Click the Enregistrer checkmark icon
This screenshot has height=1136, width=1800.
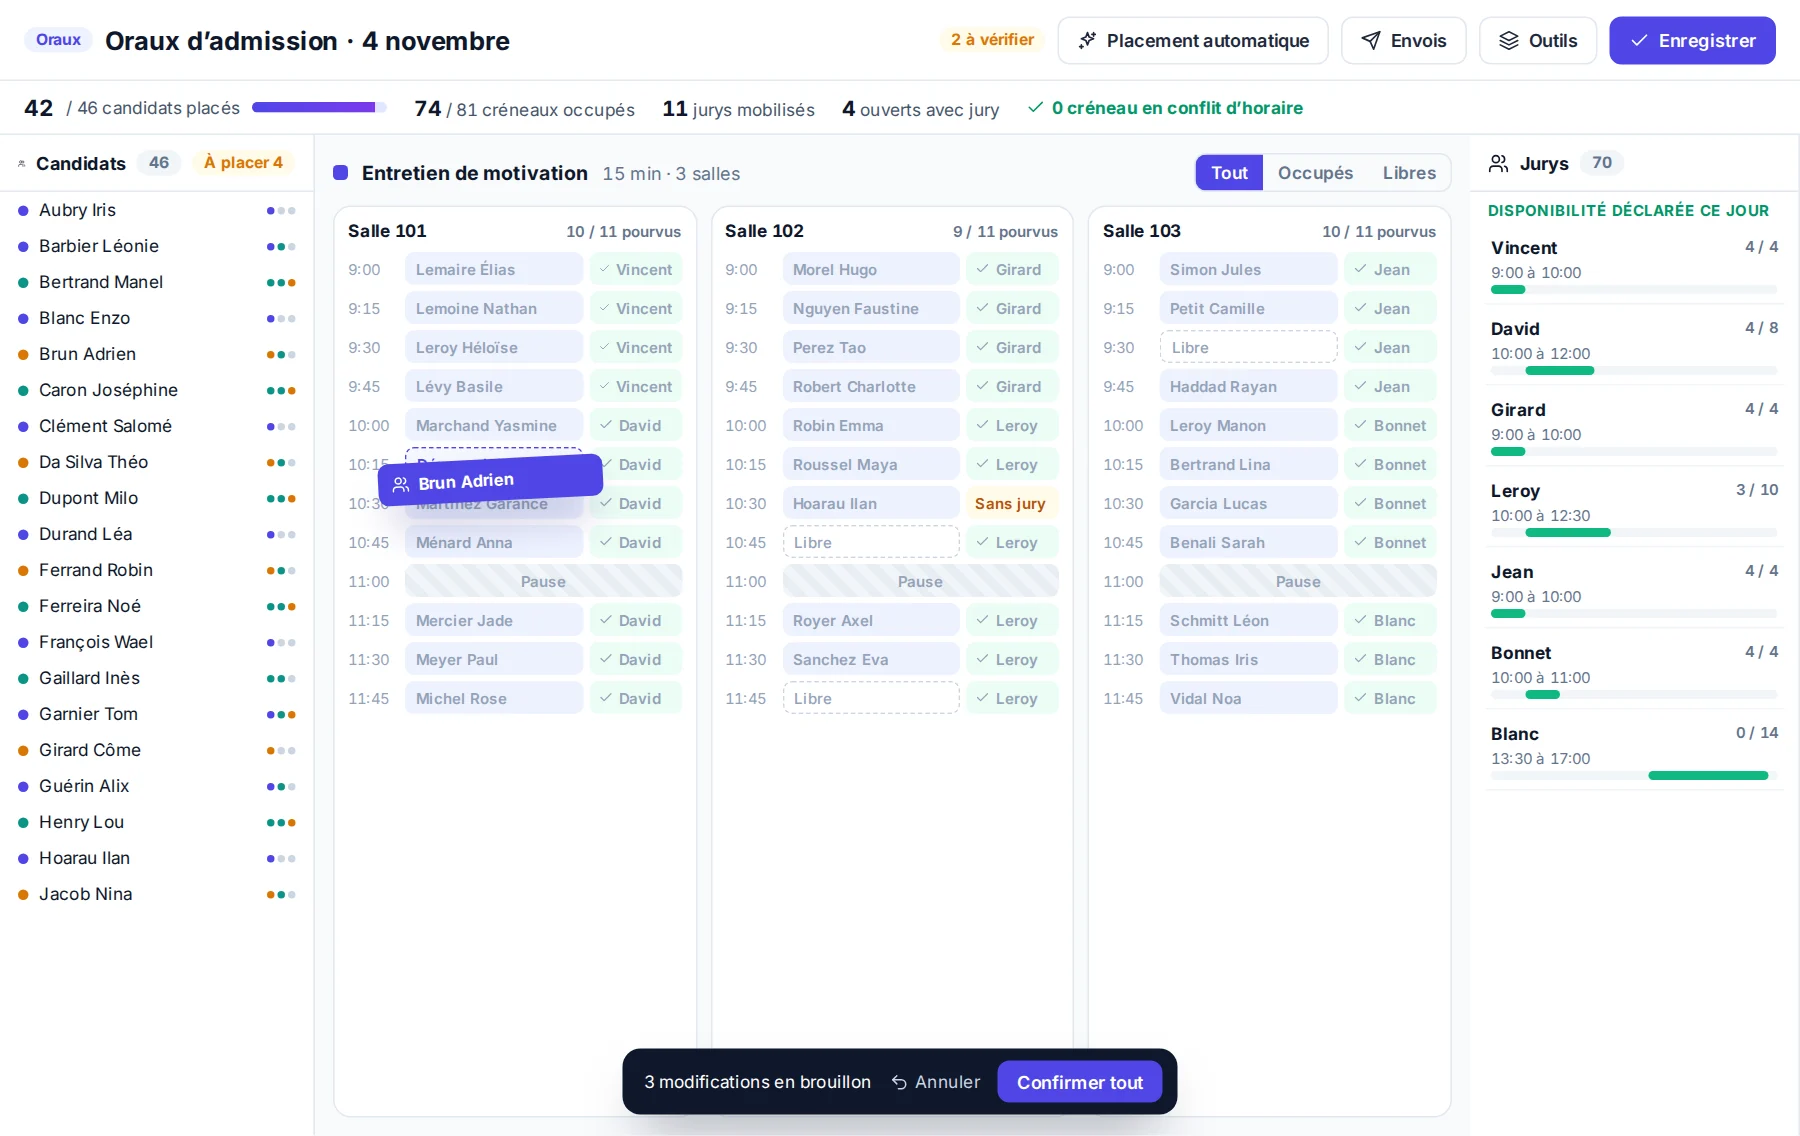point(1639,41)
